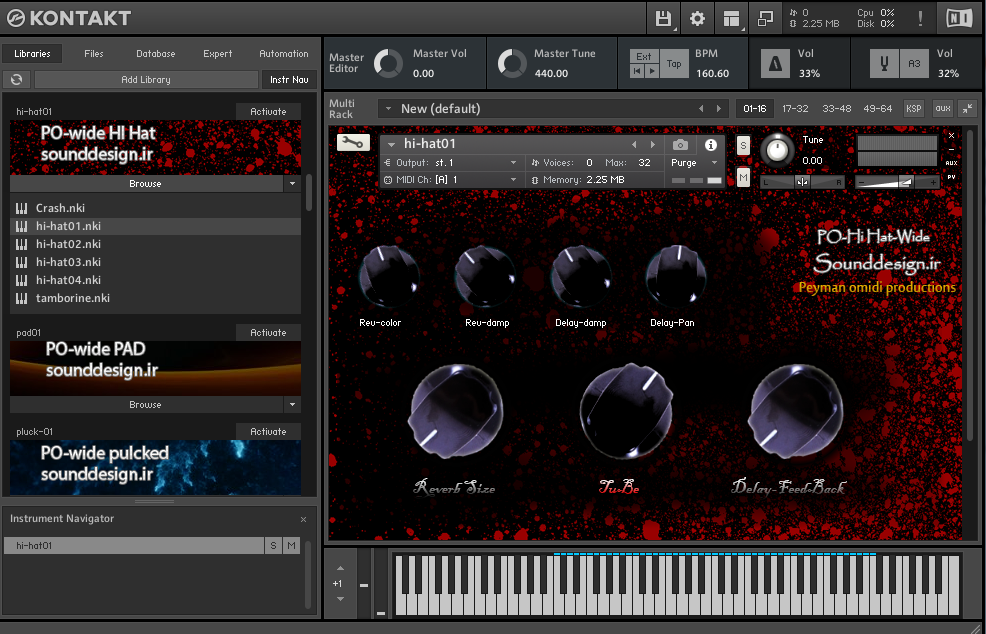Click the pan center icon on instrument header
This screenshot has width=986, height=634.
(802, 182)
